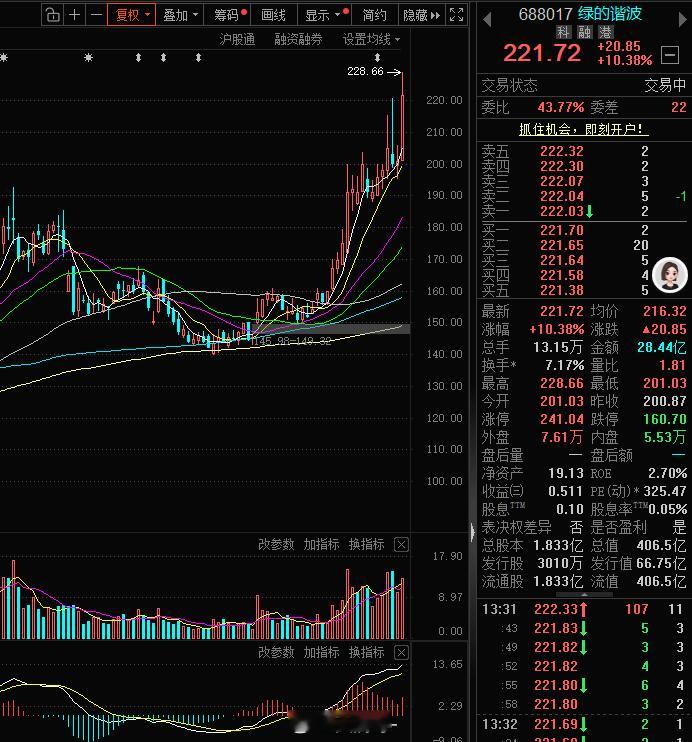This screenshot has width=692, height=742.
Task: Click the lock icon in chart toolbar
Action: [53, 15]
